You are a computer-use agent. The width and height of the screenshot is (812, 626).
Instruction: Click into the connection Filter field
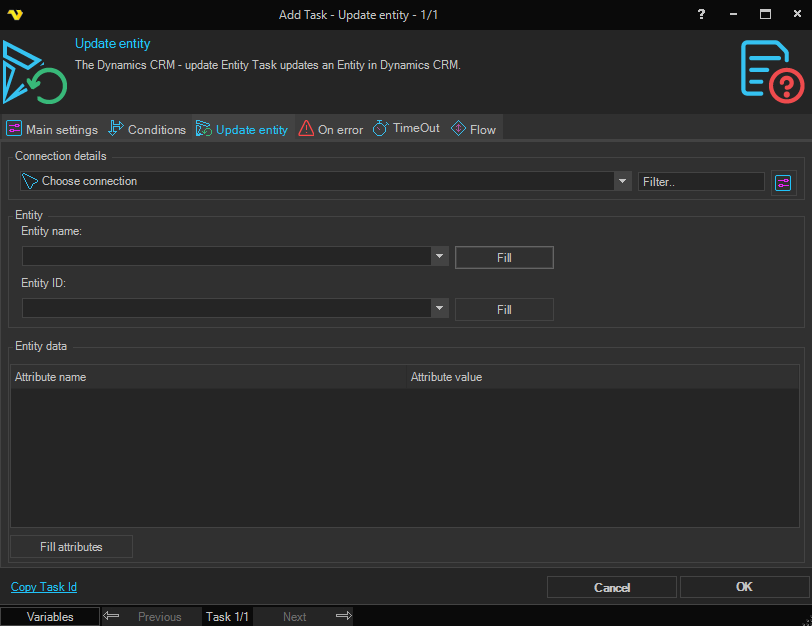[x=701, y=182]
